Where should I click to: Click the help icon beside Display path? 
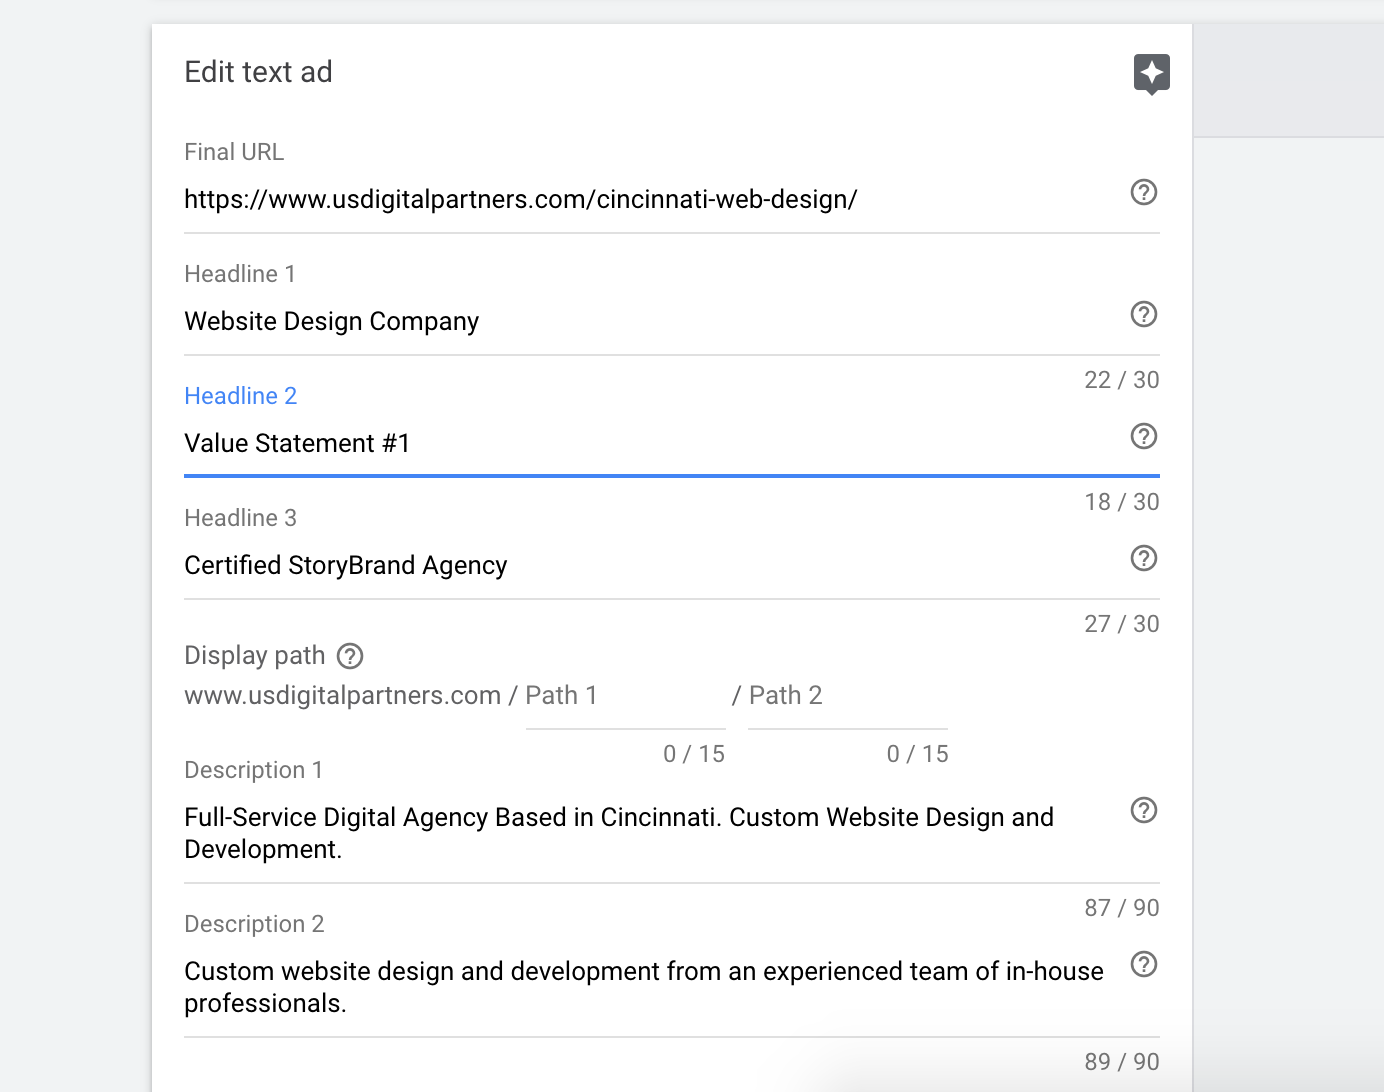350,656
